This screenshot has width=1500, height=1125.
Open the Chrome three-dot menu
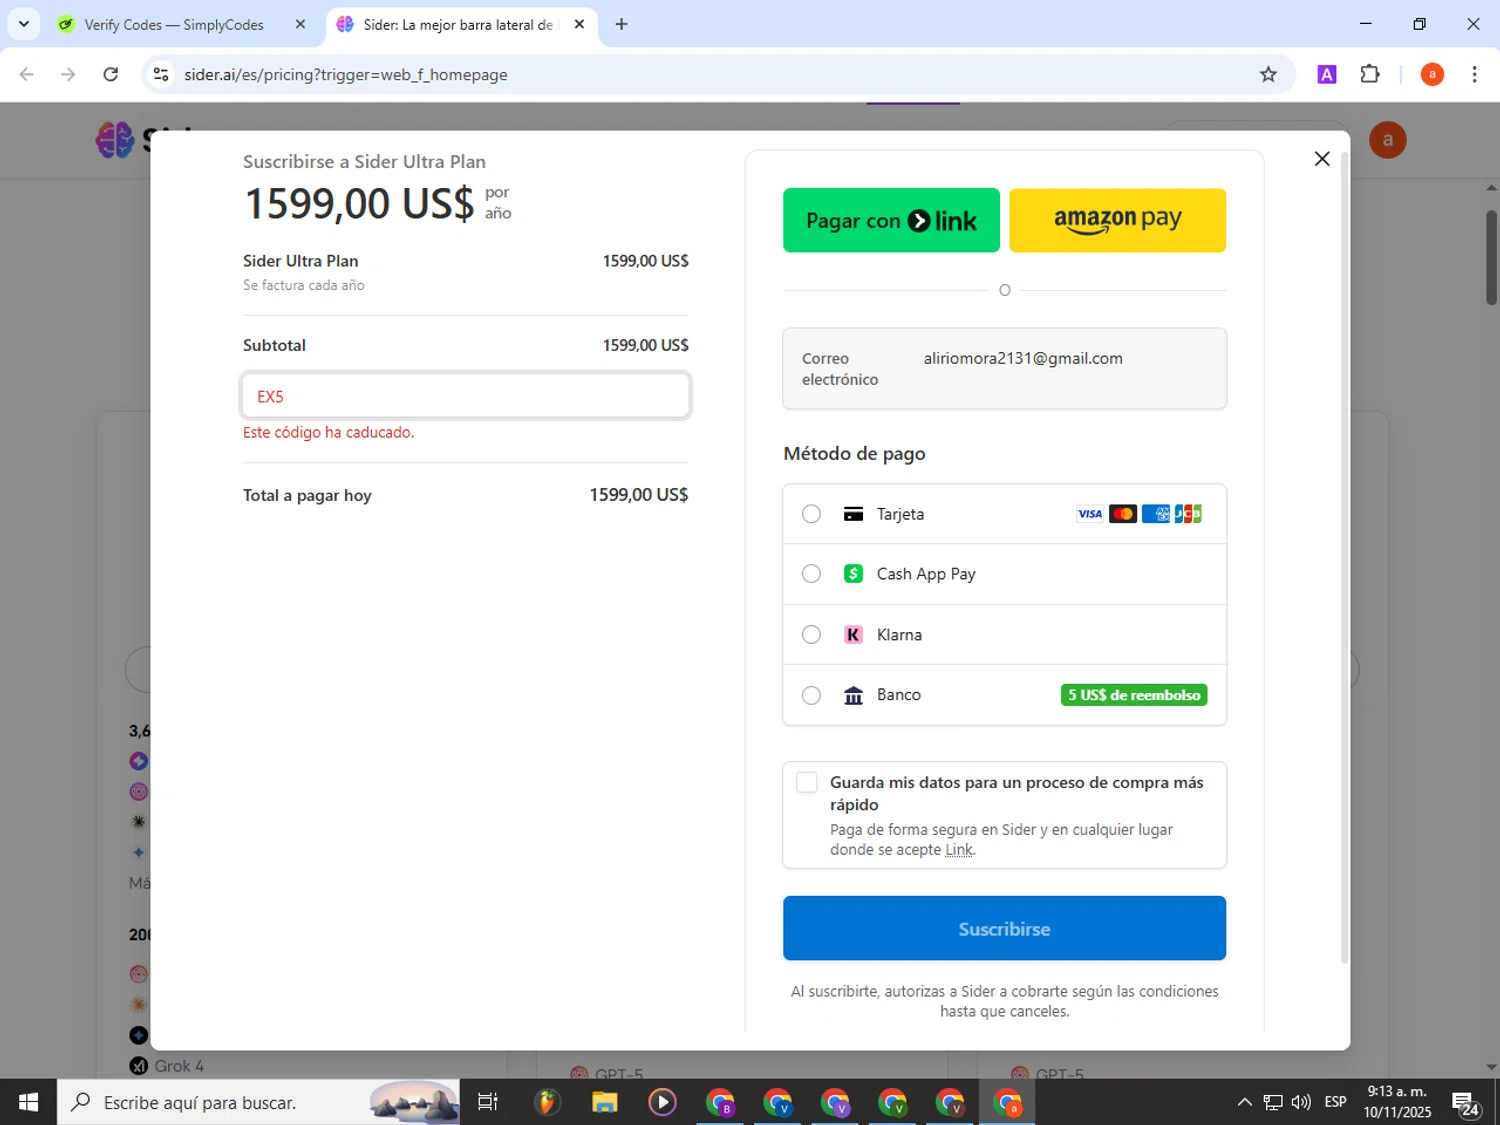coord(1474,74)
